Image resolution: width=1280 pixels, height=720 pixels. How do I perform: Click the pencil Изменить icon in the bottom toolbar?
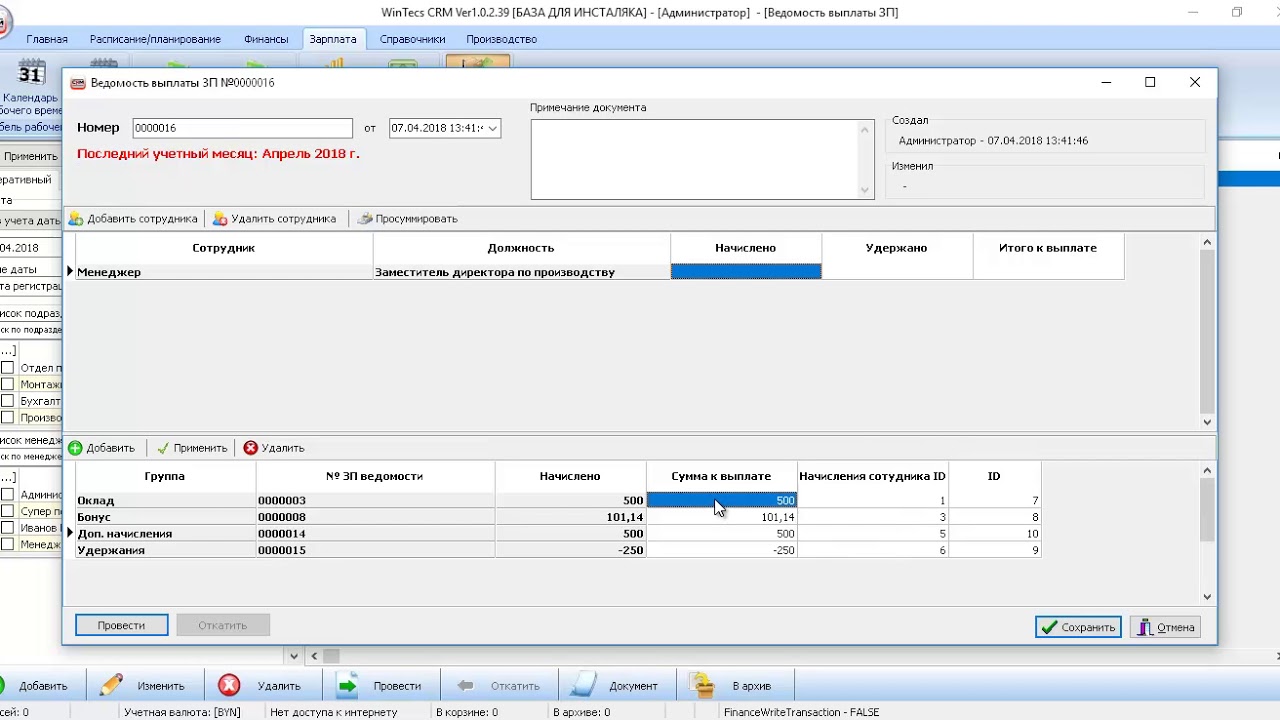(112, 685)
